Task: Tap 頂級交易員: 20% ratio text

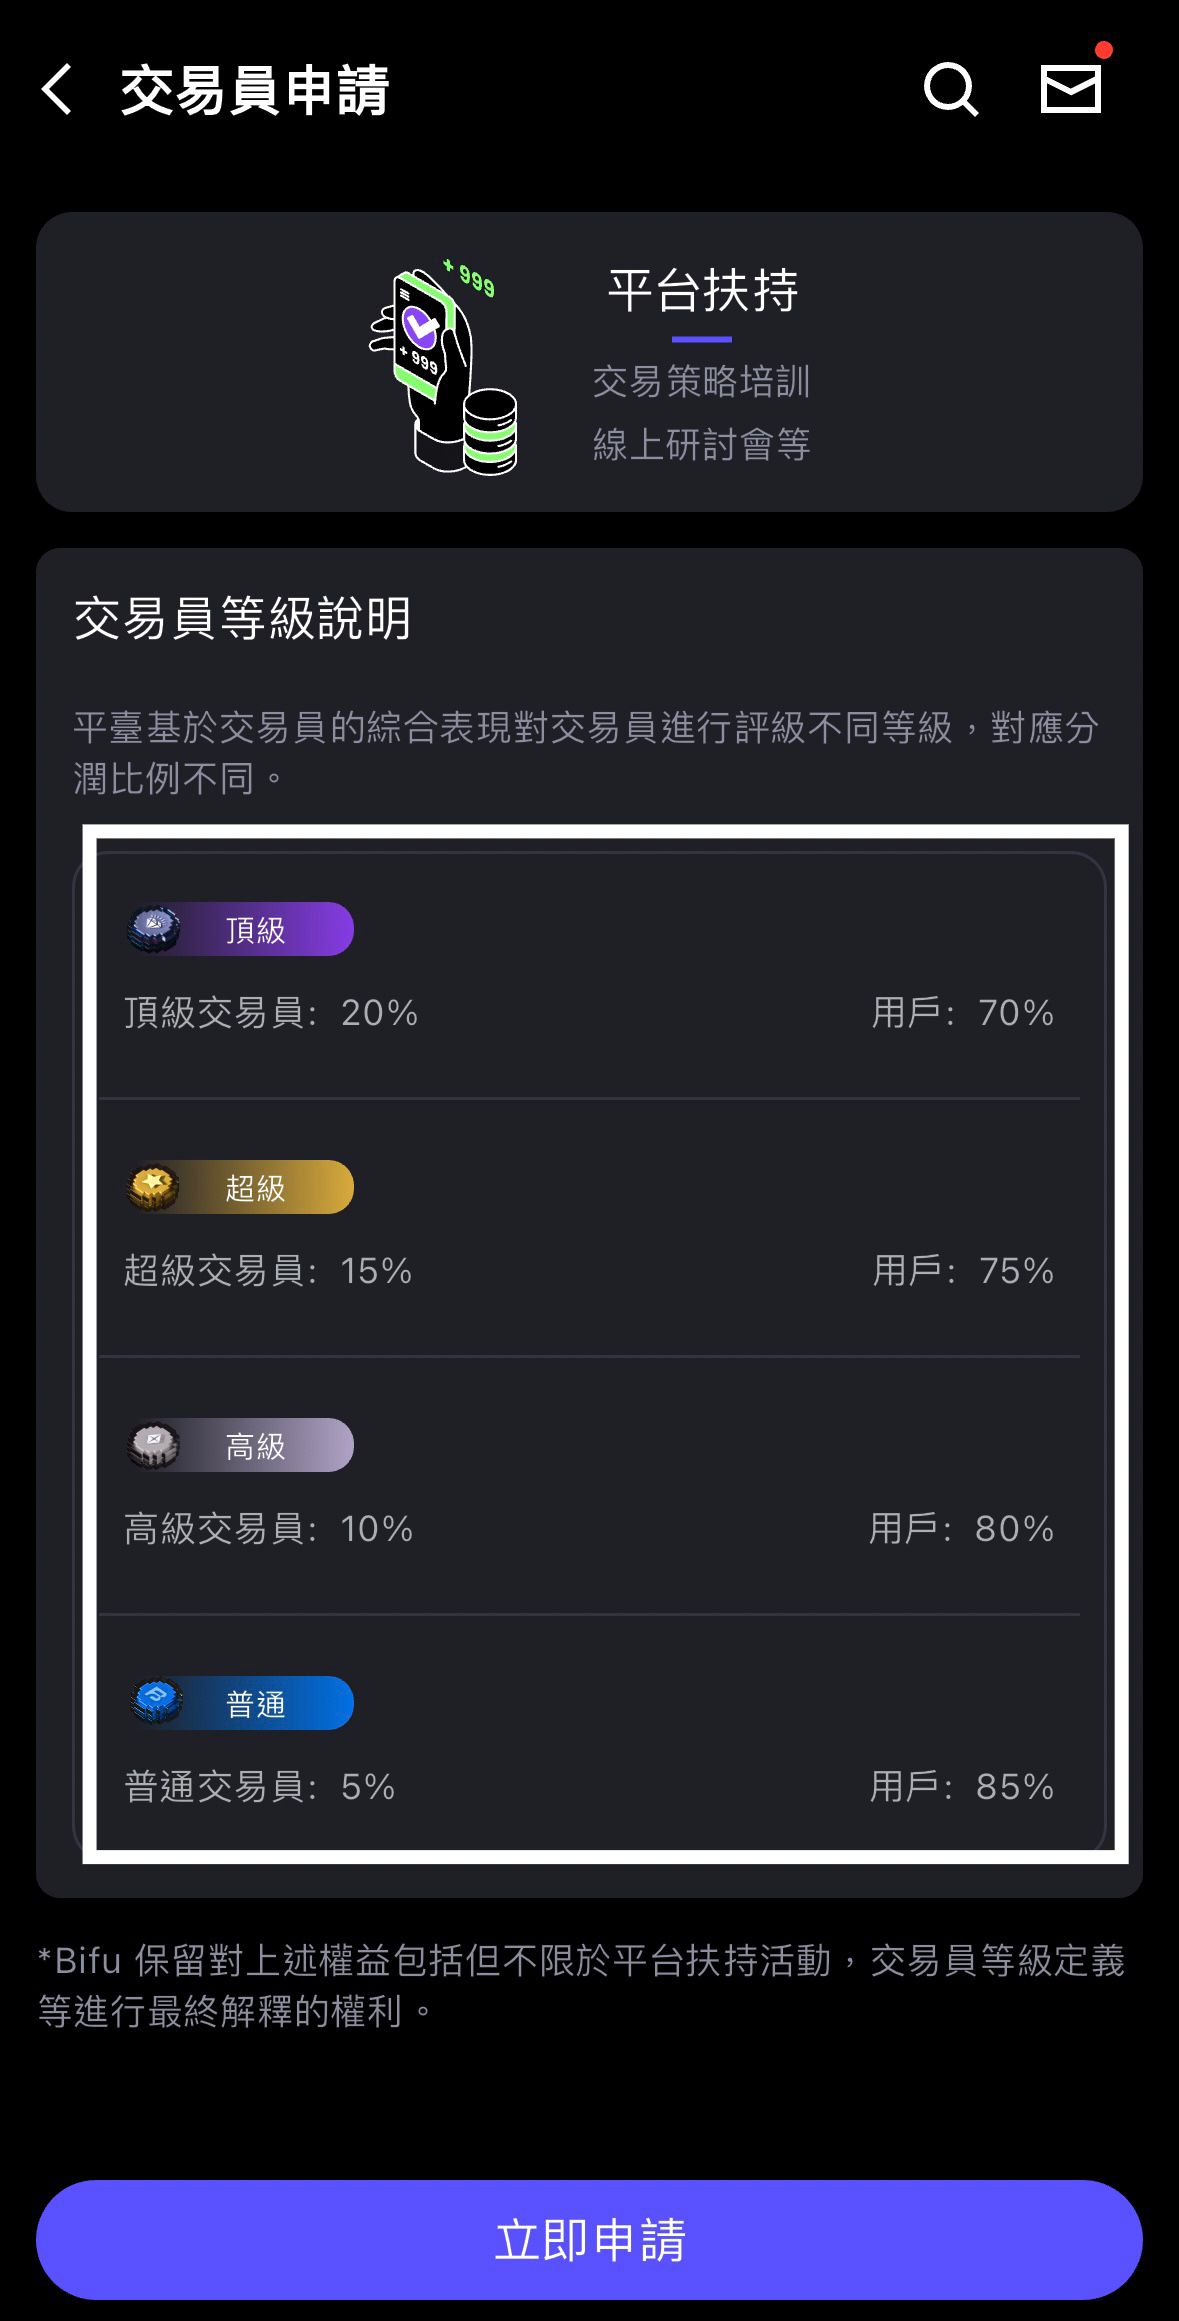Action: point(271,1013)
